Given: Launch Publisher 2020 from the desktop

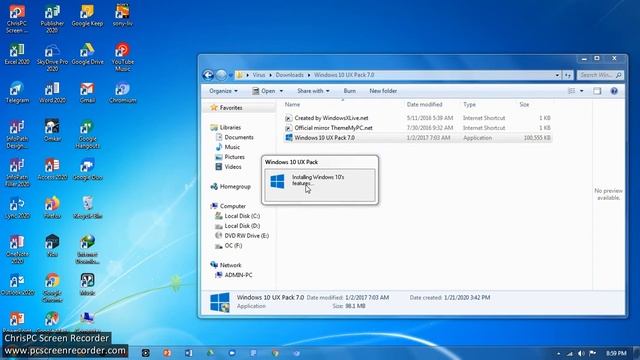Looking at the screenshot, I should point(52,18).
